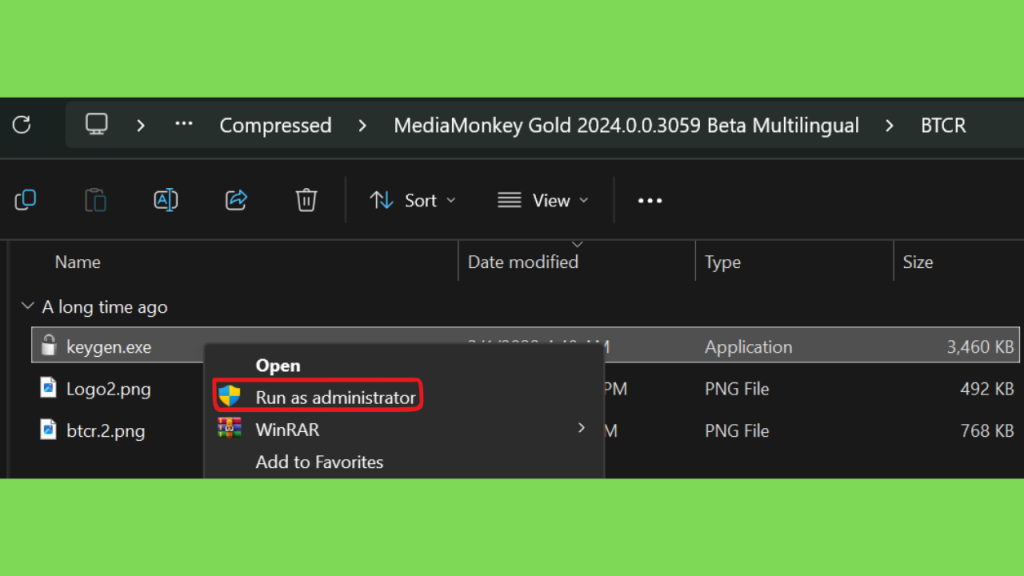Image resolution: width=1024 pixels, height=576 pixels.
Task: Click the 492 KB size cell
Action: pos(987,389)
